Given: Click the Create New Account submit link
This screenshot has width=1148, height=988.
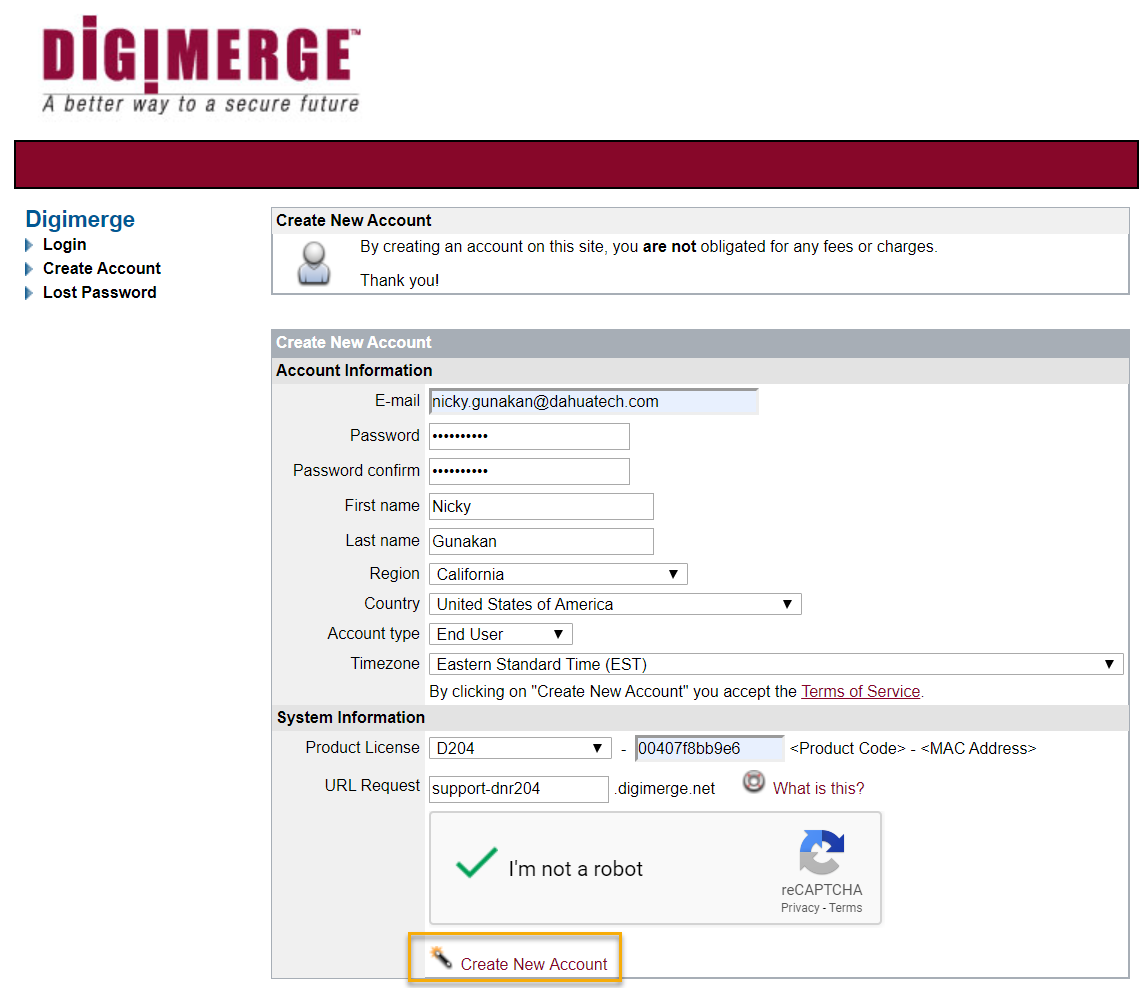Looking at the screenshot, I should point(534,965).
